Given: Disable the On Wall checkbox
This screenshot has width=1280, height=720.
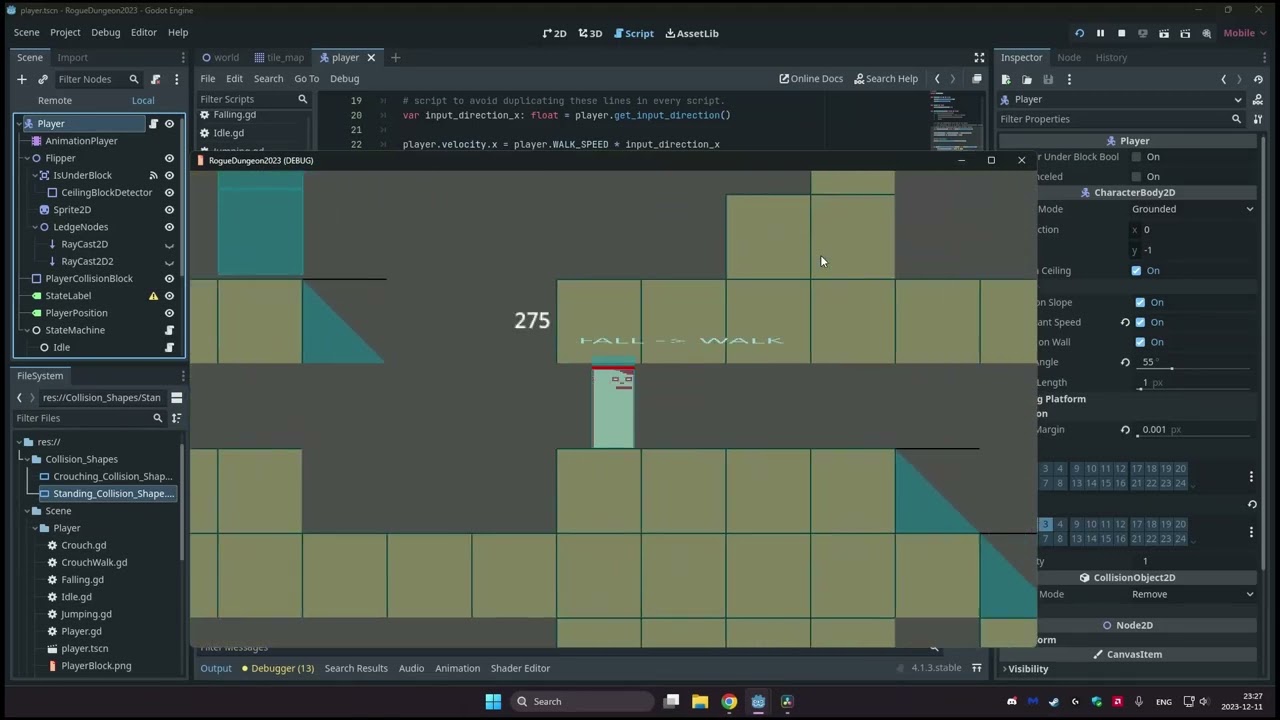Looking at the screenshot, I should coord(1140,342).
